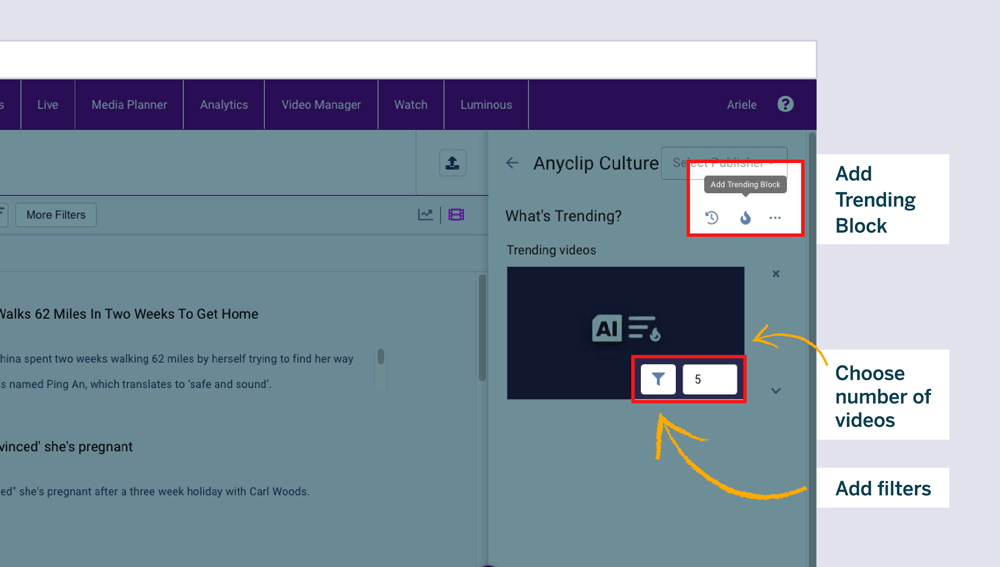1000x567 pixels.
Task: Click the Carl Woods description line
Action: tap(154, 491)
